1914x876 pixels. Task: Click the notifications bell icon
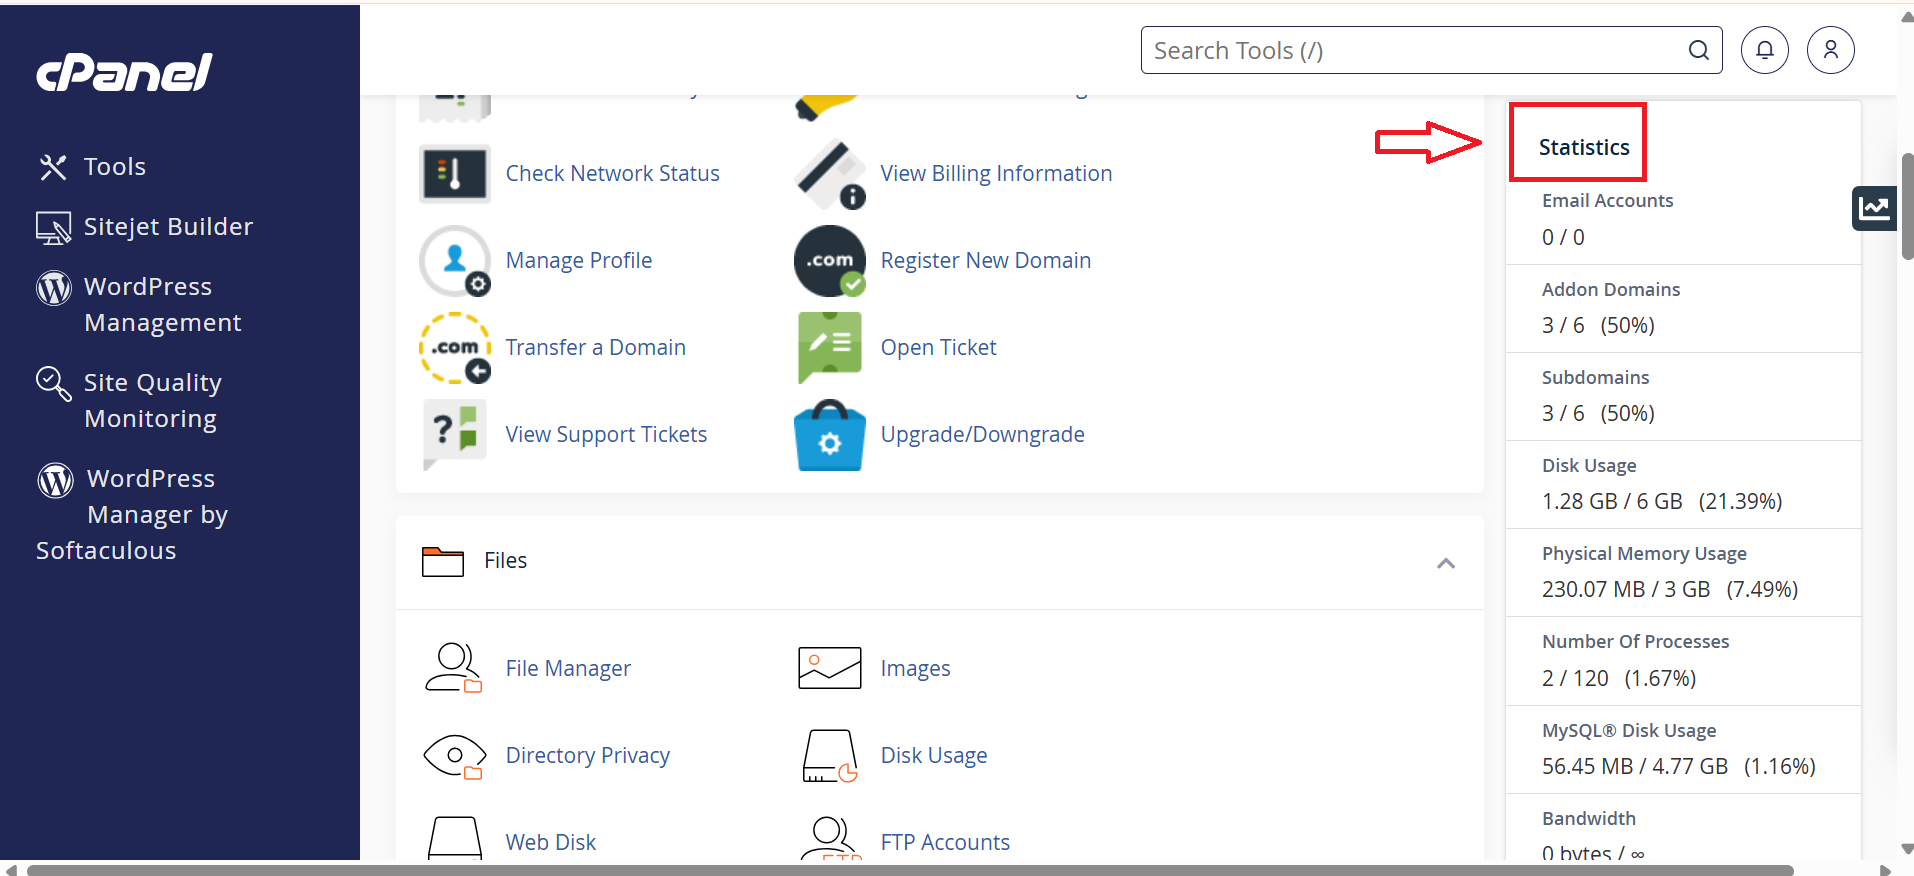[1764, 50]
